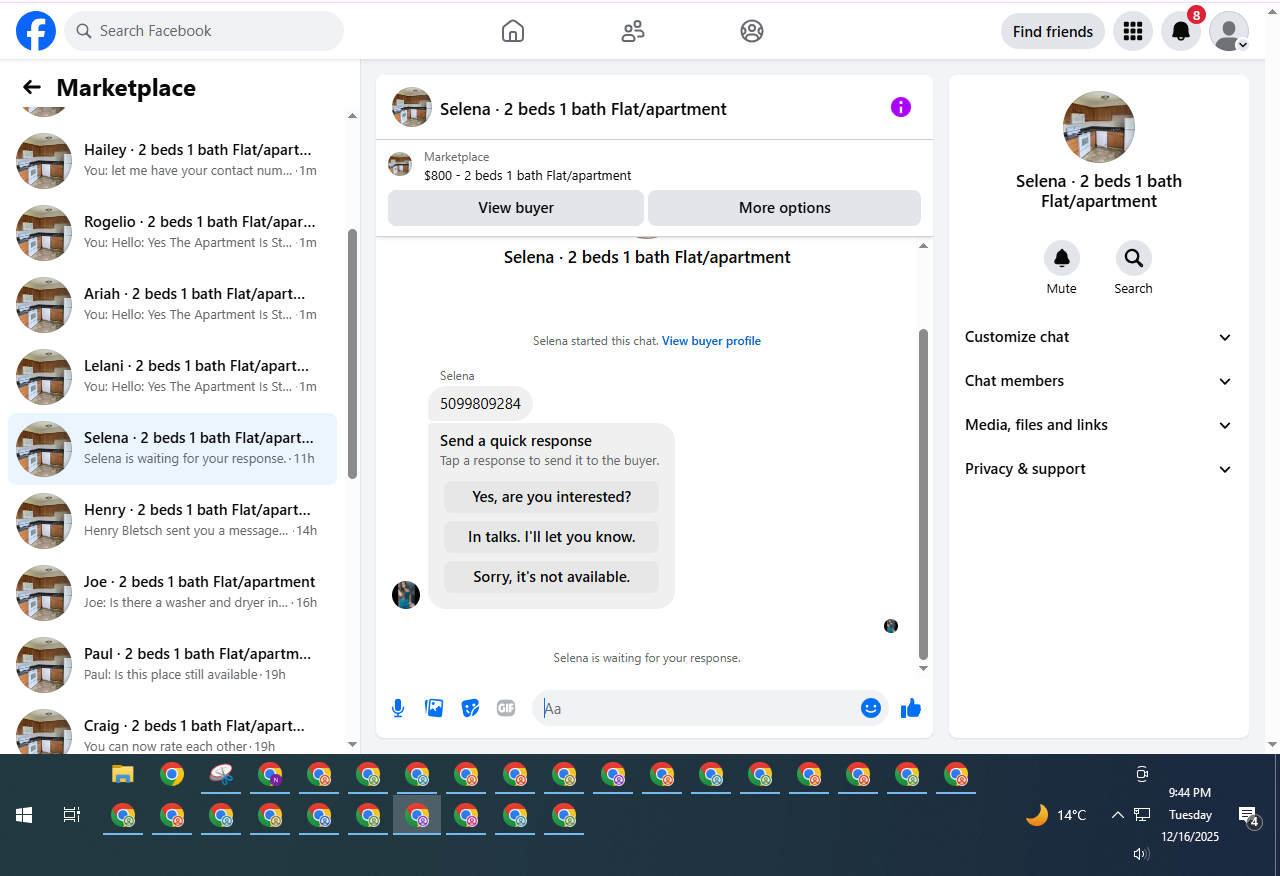Click the volume speaker tray icon

[x=1141, y=854]
